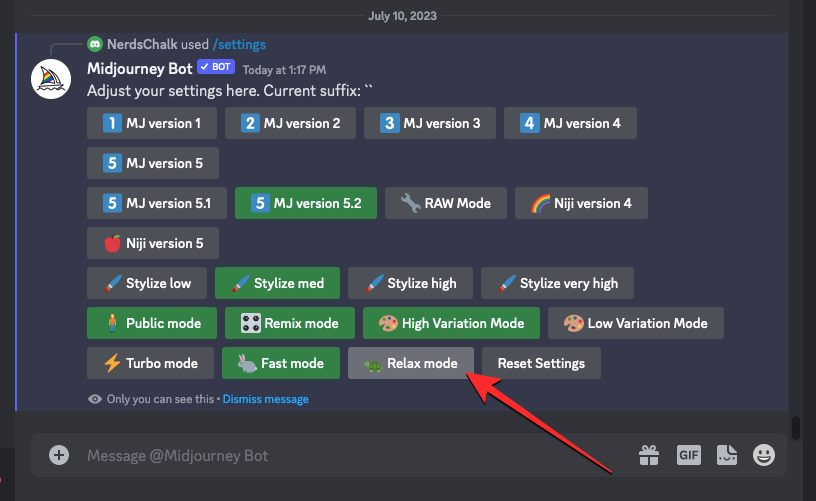Choose Stylize very high
This screenshot has width=816, height=501.
point(557,283)
